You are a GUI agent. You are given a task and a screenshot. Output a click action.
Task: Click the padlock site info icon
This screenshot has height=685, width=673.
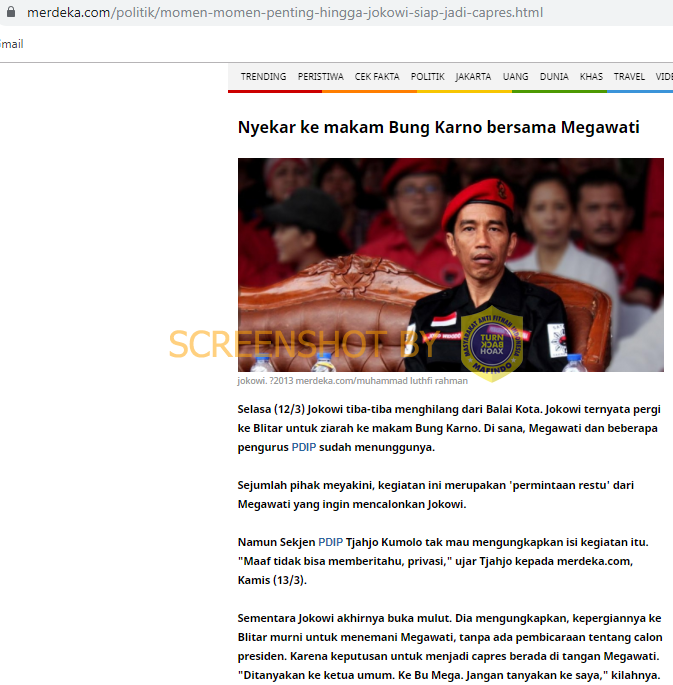(11, 12)
